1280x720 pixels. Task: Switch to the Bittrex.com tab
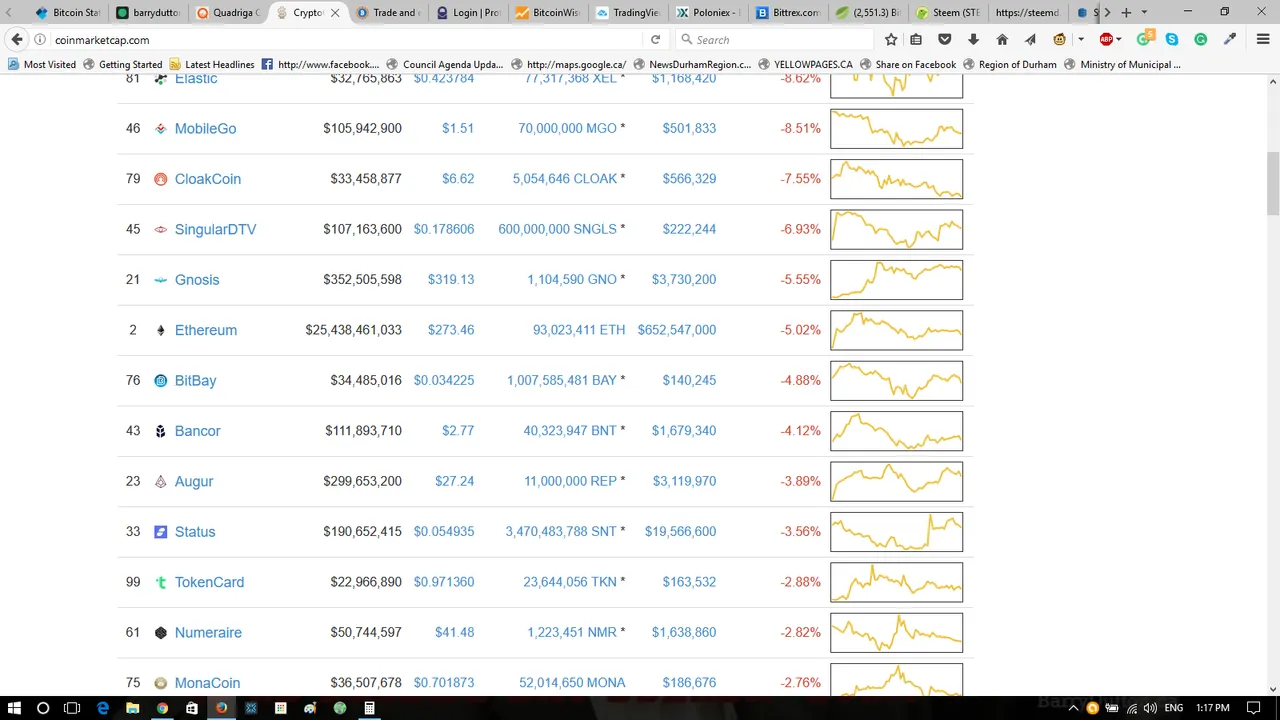[x=788, y=13]
